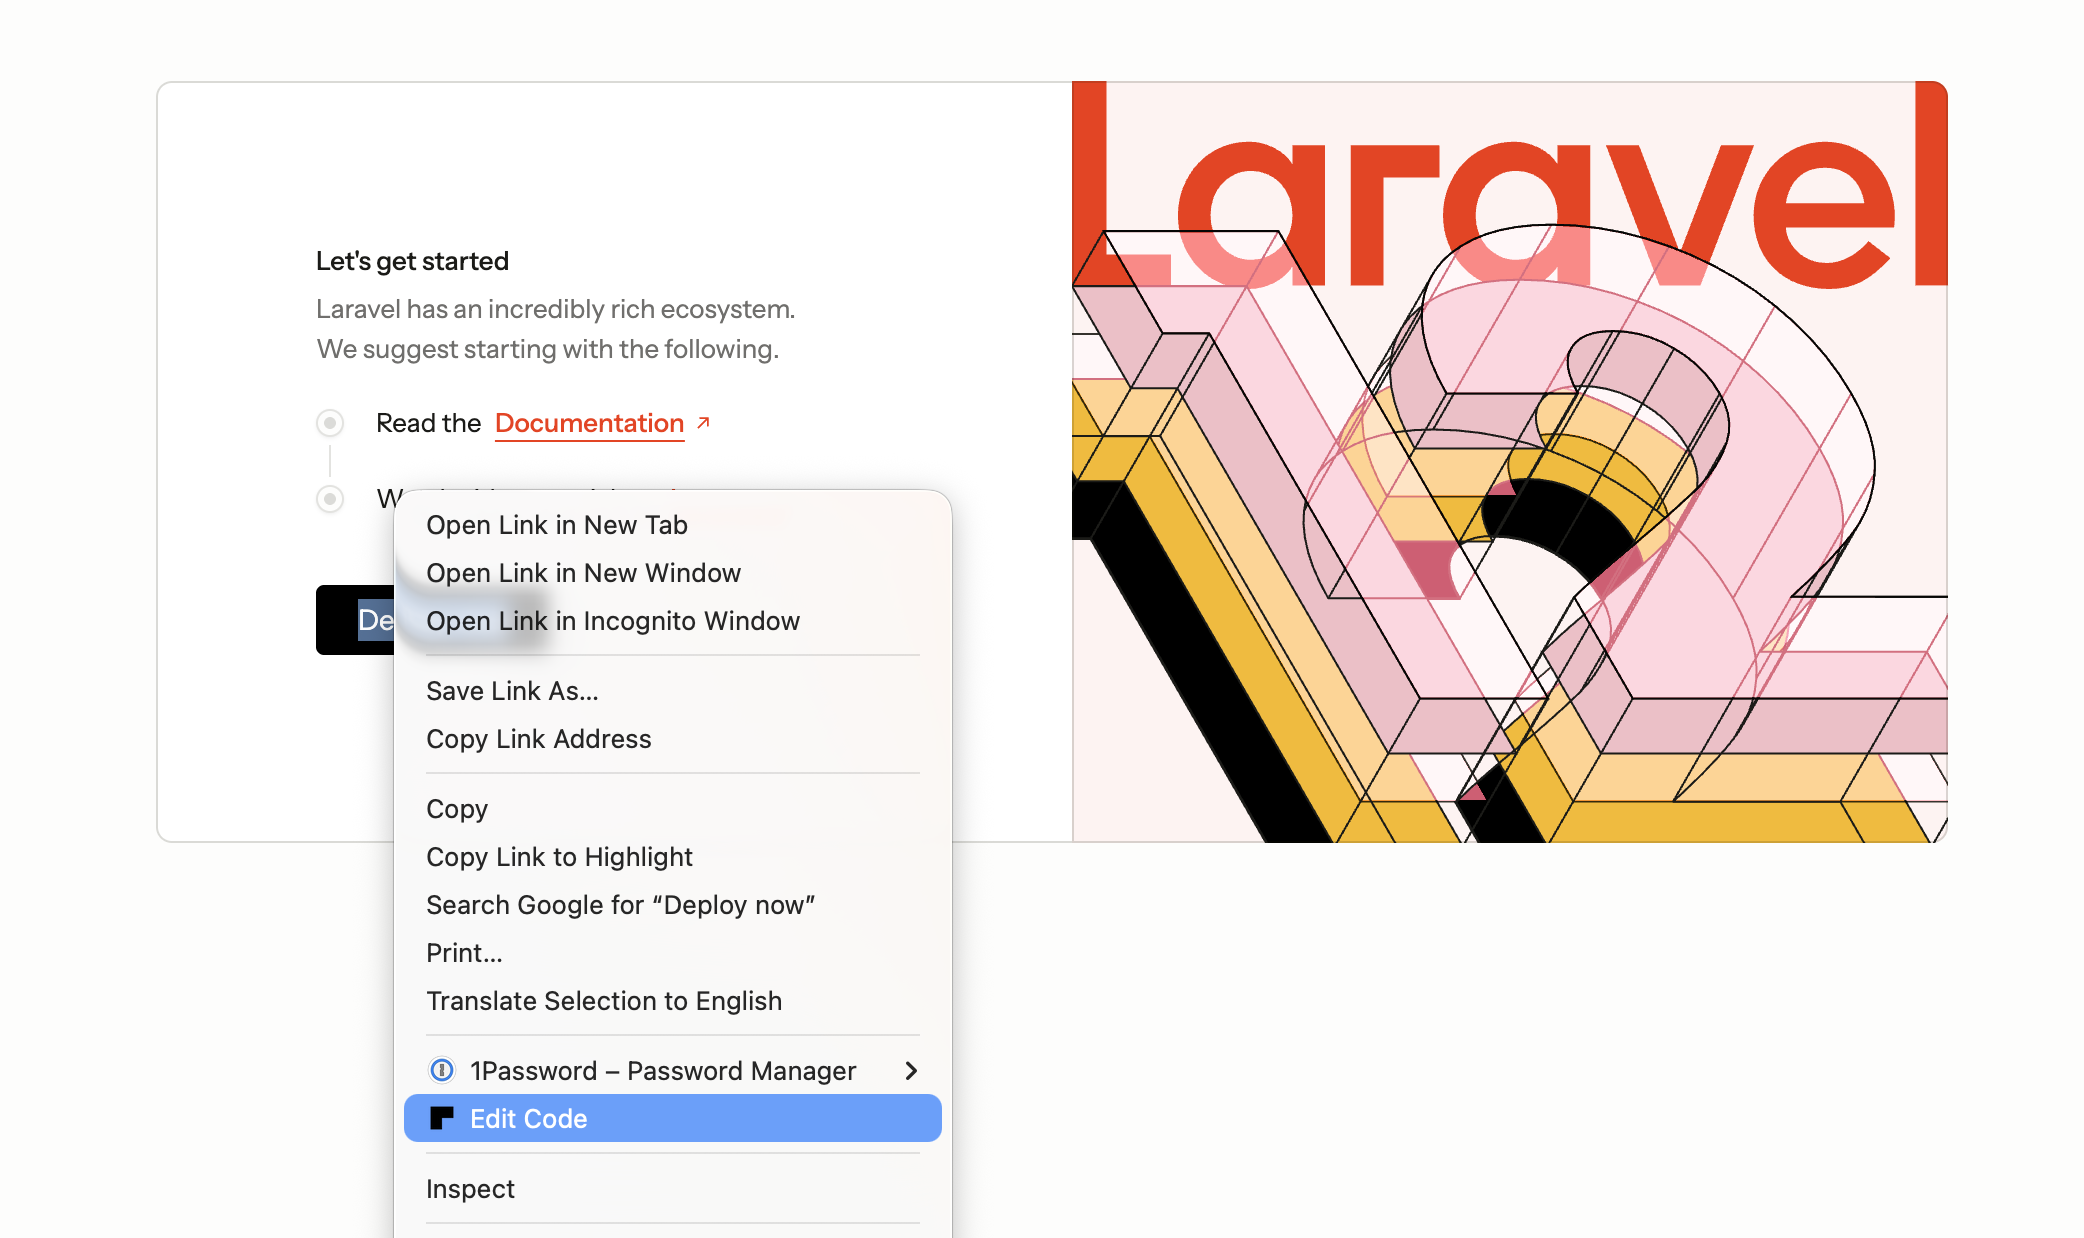Click the Edit Code extension icon

tap(441, 1118)
